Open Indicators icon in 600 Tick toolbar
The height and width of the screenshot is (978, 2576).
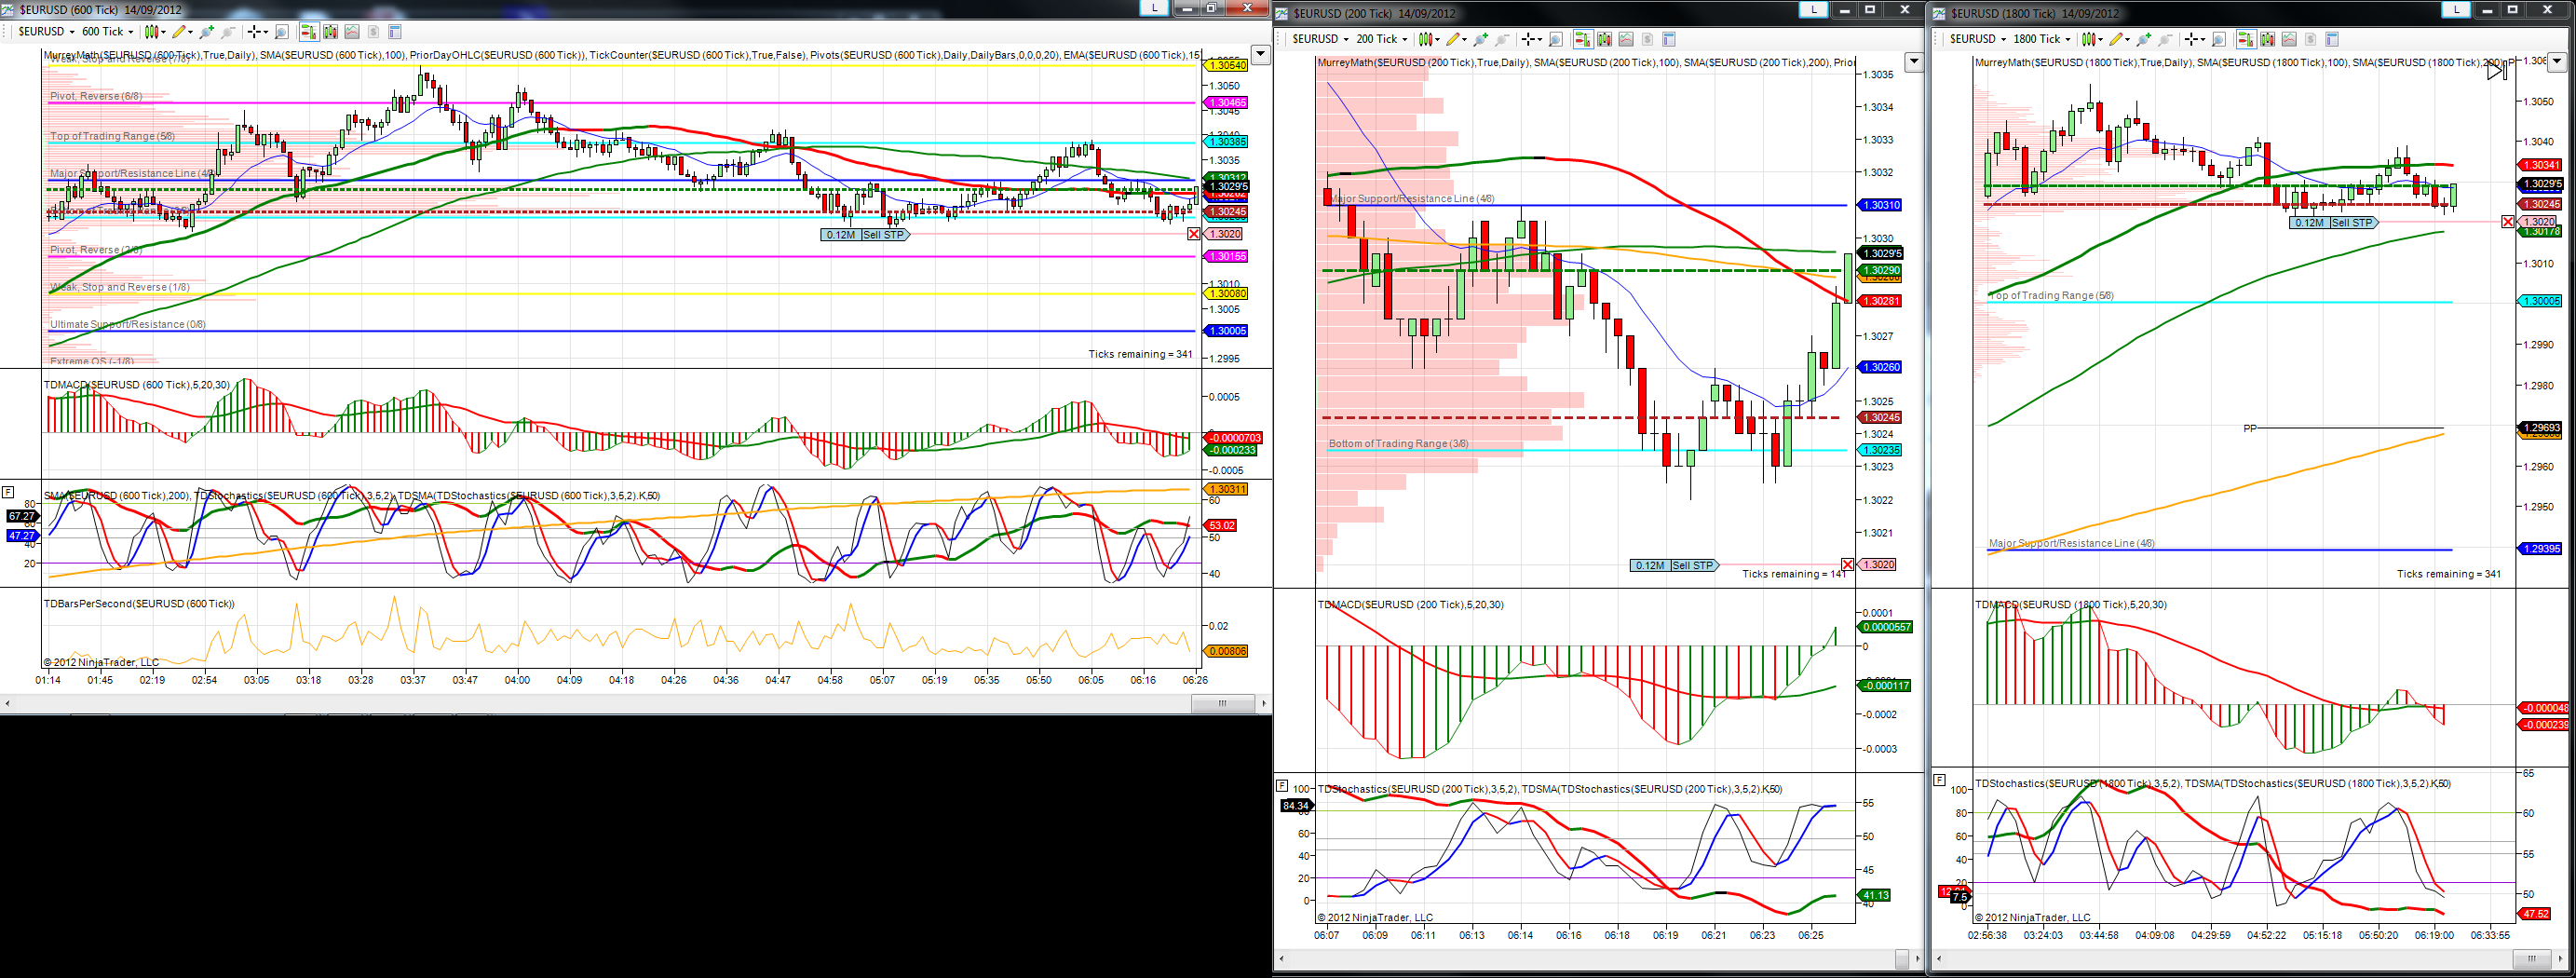(x=331, y=32)
